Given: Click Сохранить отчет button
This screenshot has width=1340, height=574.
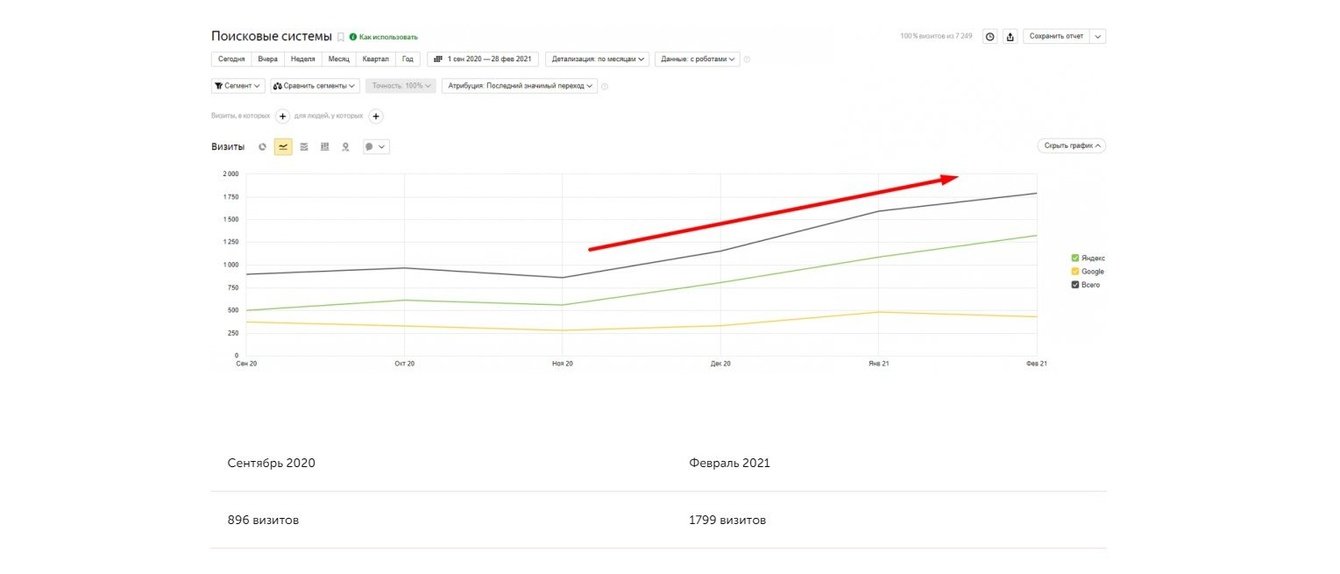Looking at the screenshot, I should click(1056, 36).
